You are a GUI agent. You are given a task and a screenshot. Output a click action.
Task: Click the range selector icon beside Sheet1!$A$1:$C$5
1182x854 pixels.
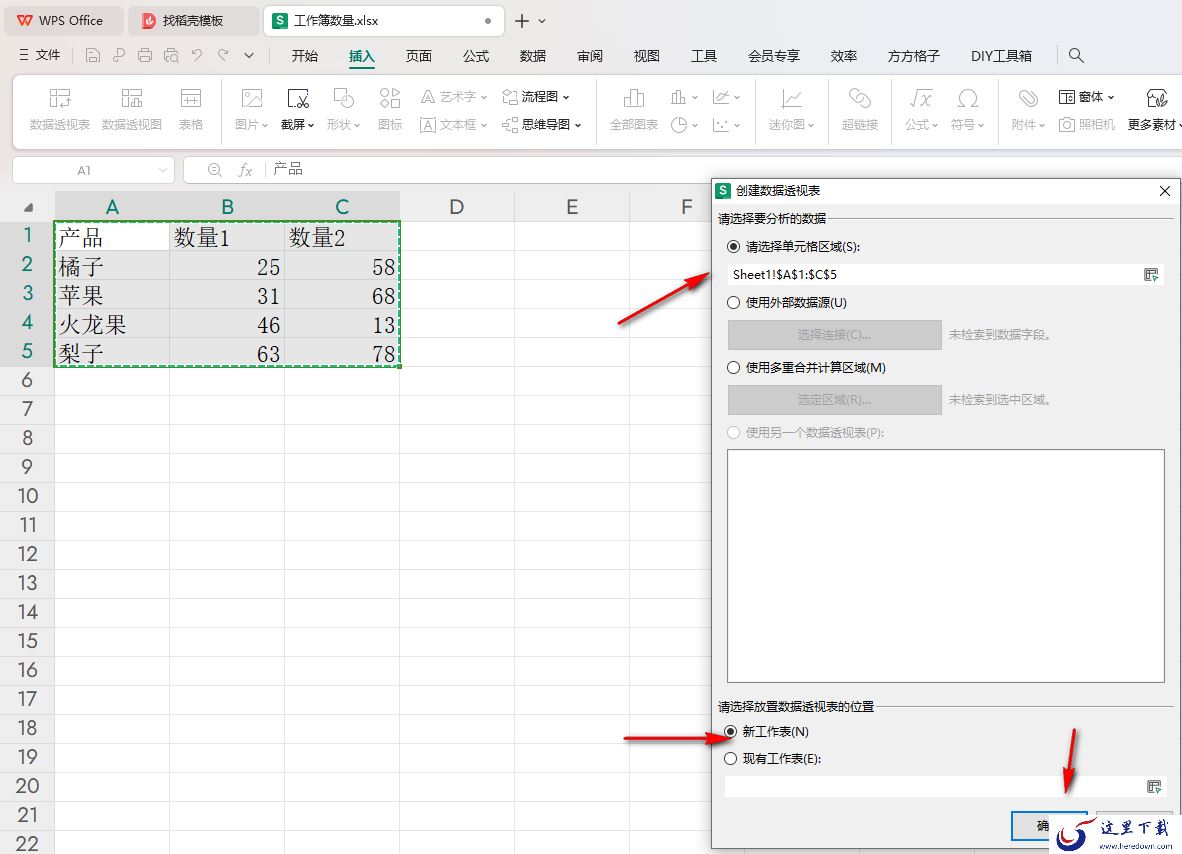1150,275
